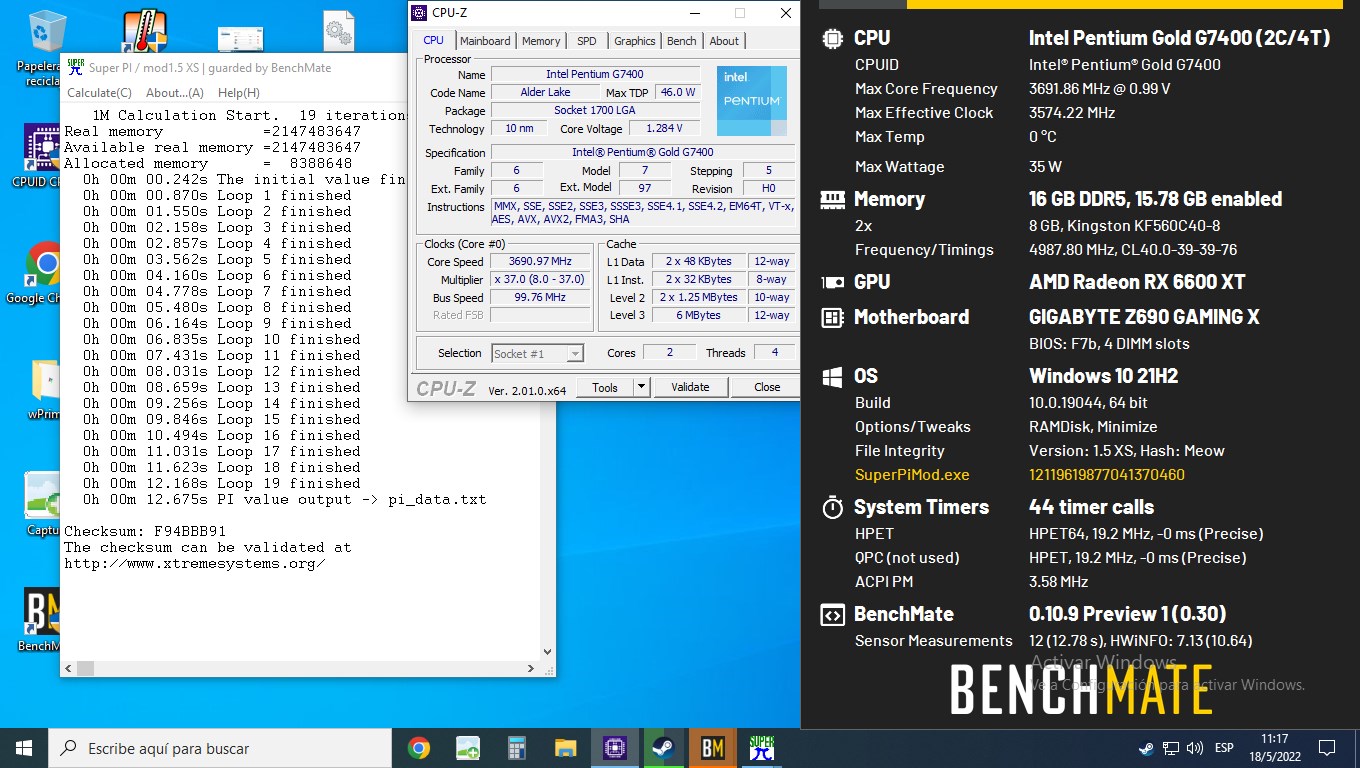The width and height of the screenshot is (1360, 768).
Task: Switch to the Memory tab
Action: (541, 41)
